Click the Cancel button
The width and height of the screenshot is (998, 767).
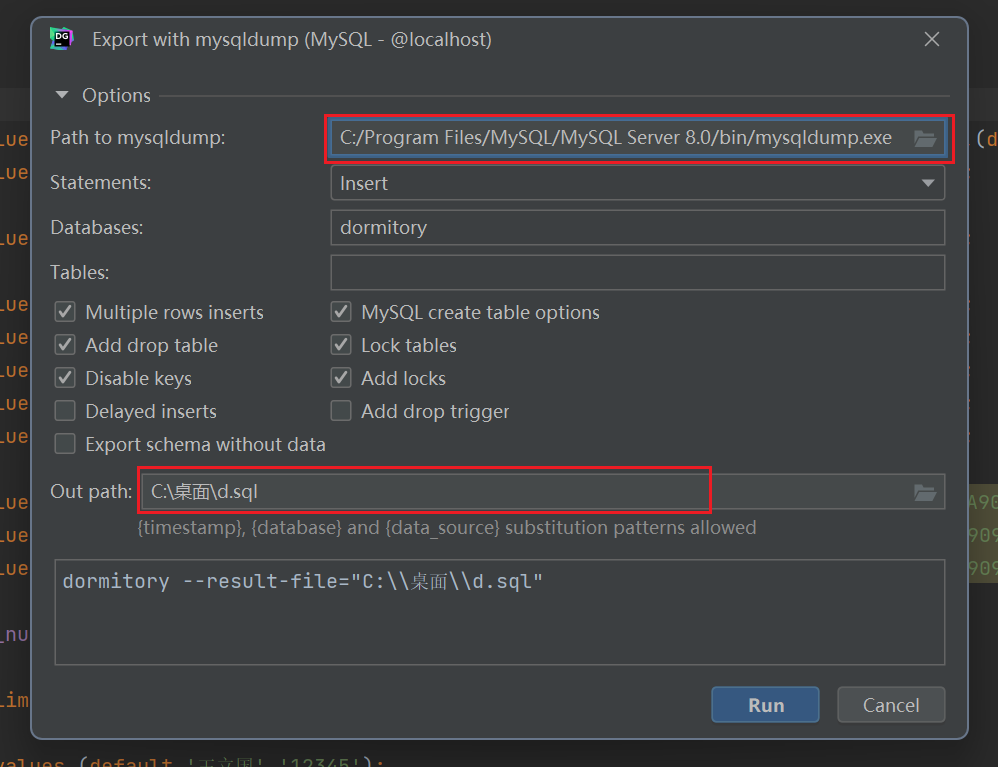point(891,705)
